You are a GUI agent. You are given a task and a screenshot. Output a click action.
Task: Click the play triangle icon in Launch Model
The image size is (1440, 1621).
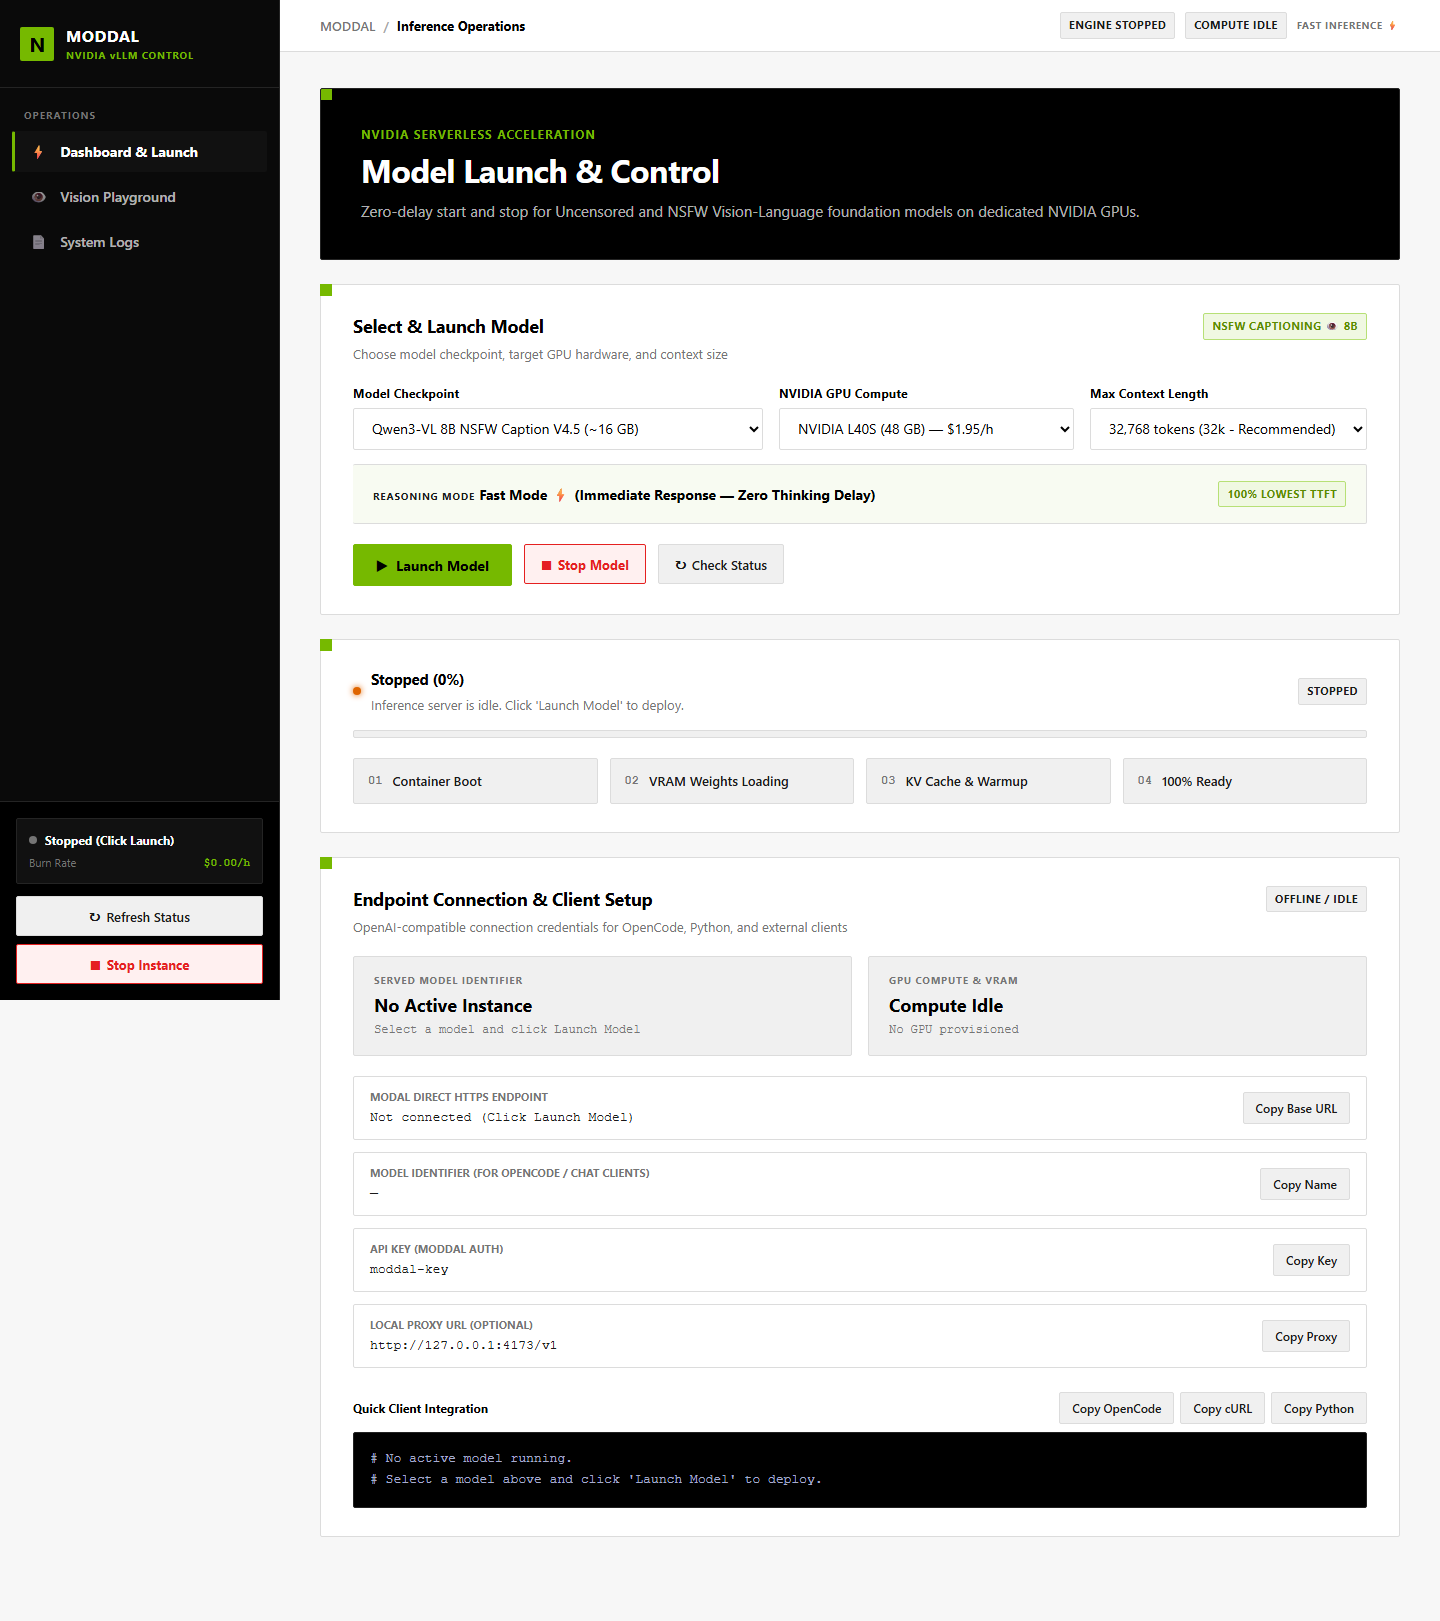(x=381, y=566)
